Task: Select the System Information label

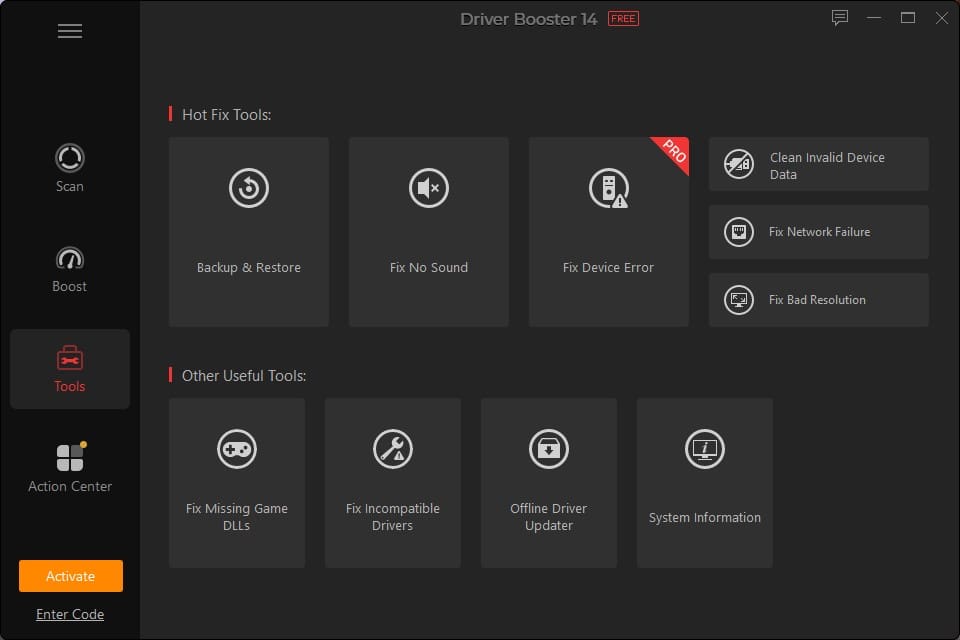Action: 705,518
